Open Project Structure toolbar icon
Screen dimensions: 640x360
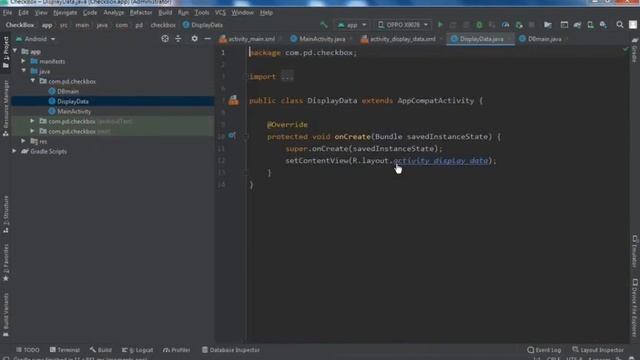click(x=548, y=25)
